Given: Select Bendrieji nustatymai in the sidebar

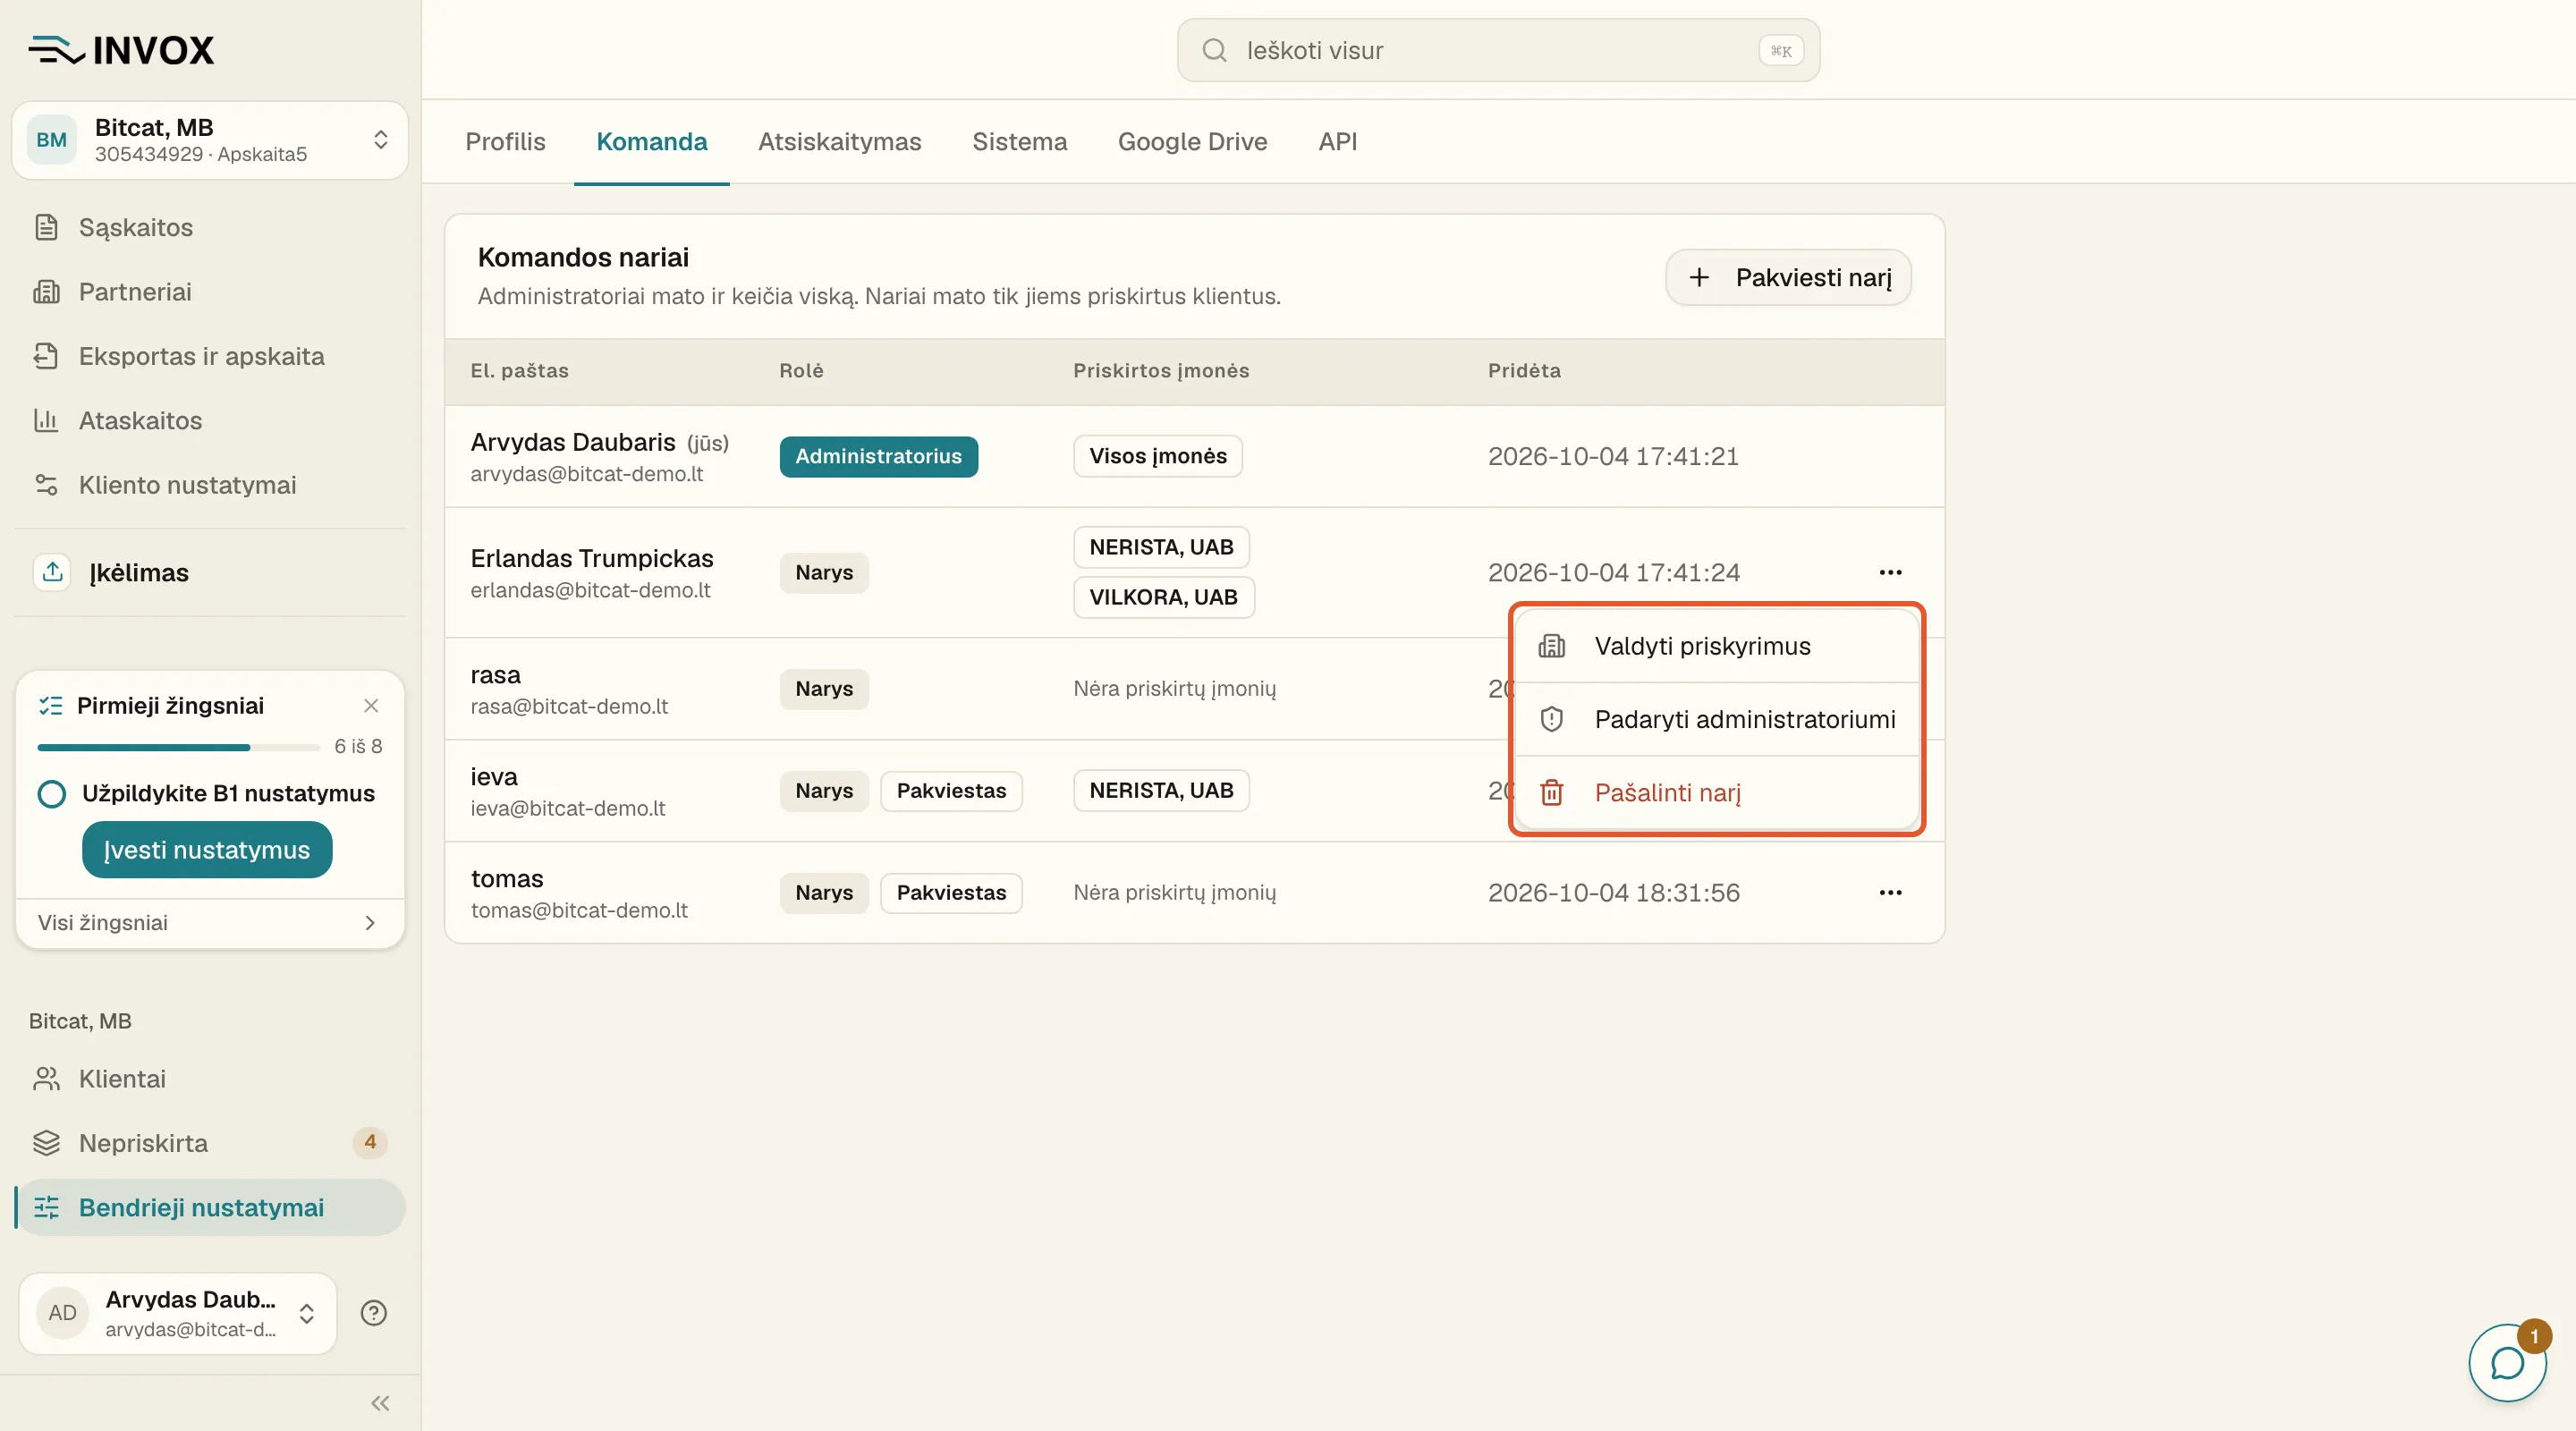Looking at the screenshot, I should coord(210,1207).
